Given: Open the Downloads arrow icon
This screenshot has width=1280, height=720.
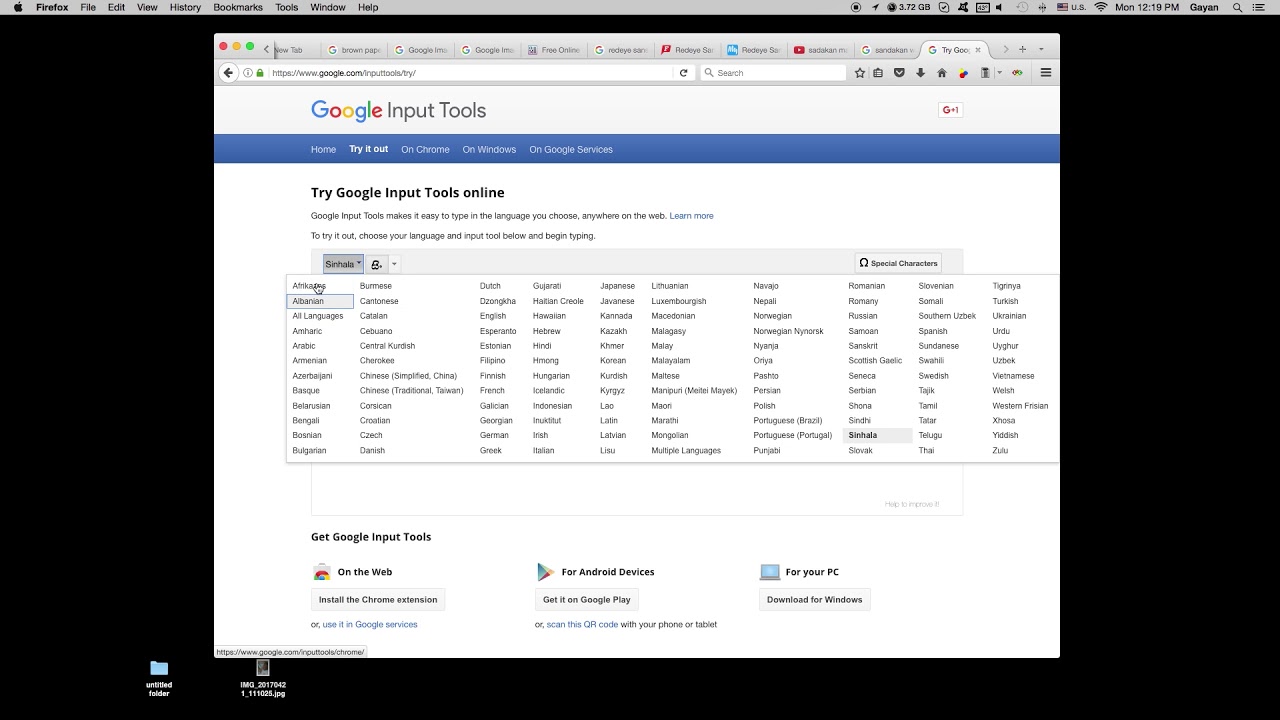Looking at the screenshot, I should coord(920,73).
